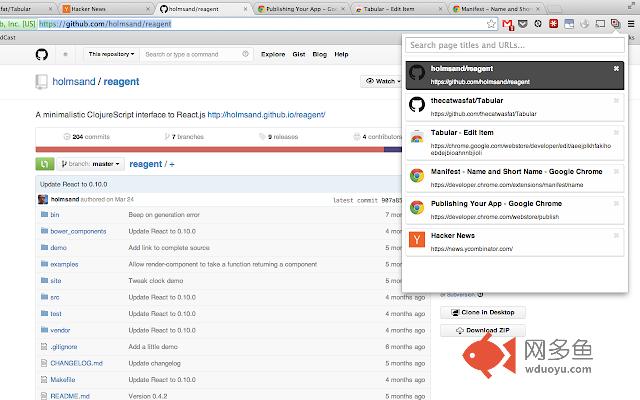
Task: Open the vendor folder
Action: pyautogui.click(x=60, y=330)
